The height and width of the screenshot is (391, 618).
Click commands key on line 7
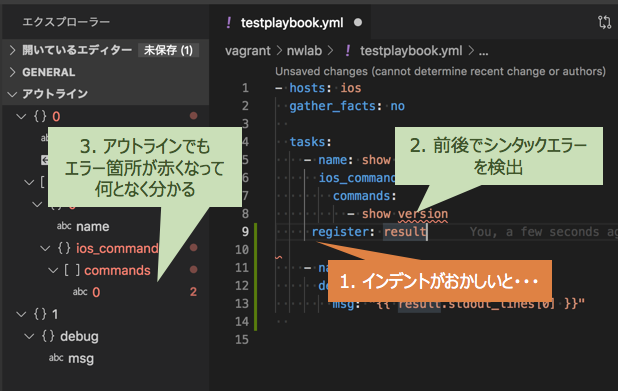pyautogui.click(x=361, y=196)
